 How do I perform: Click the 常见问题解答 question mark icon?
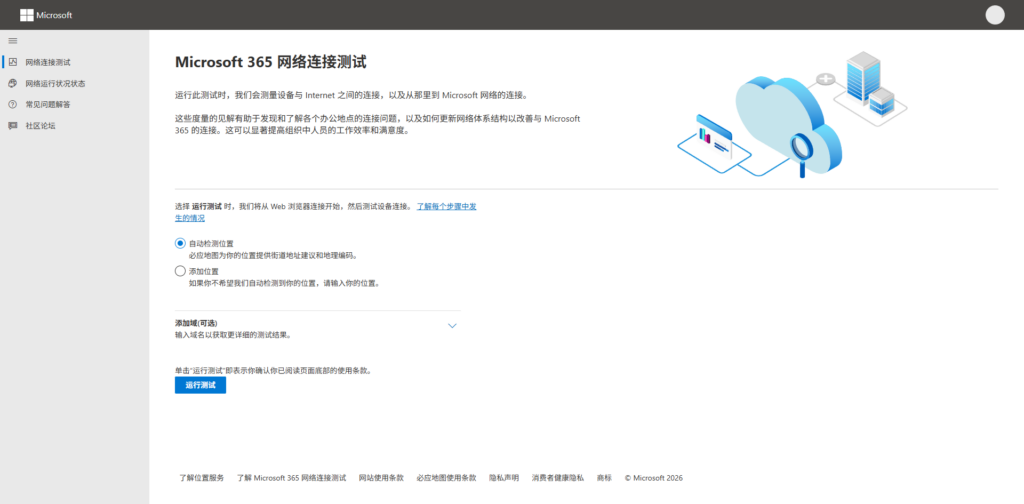click(x=13, y=104)
